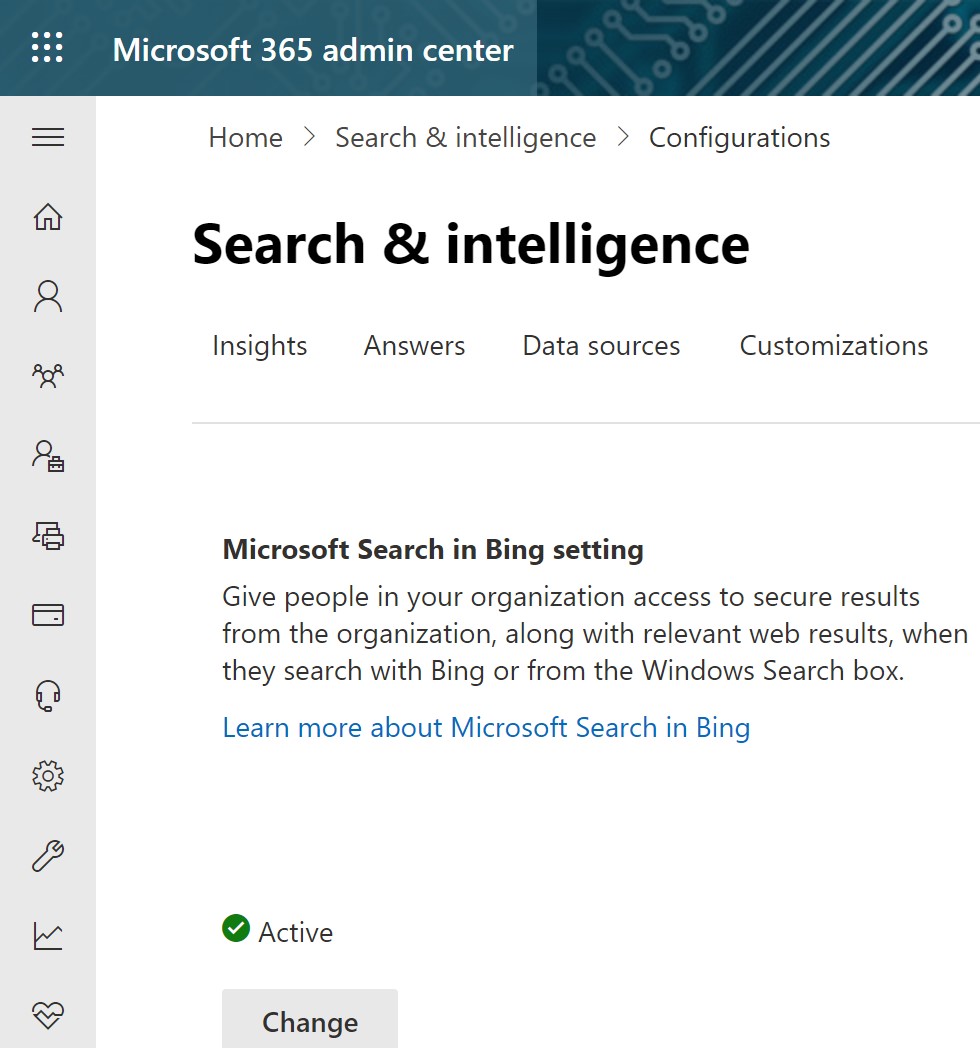Switch to the Insights tab
The image size is (980, 1048).
click(259, 345)
